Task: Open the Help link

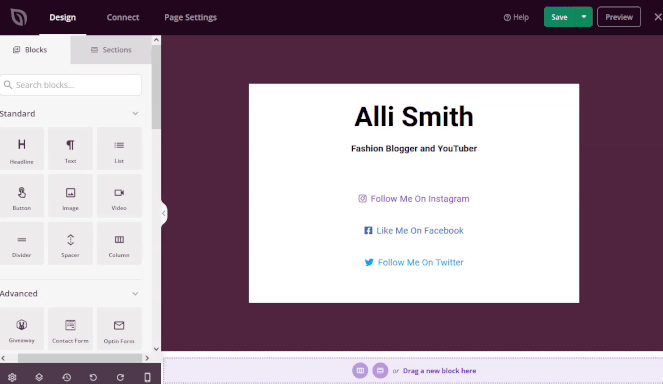Action: click(516, 17)
